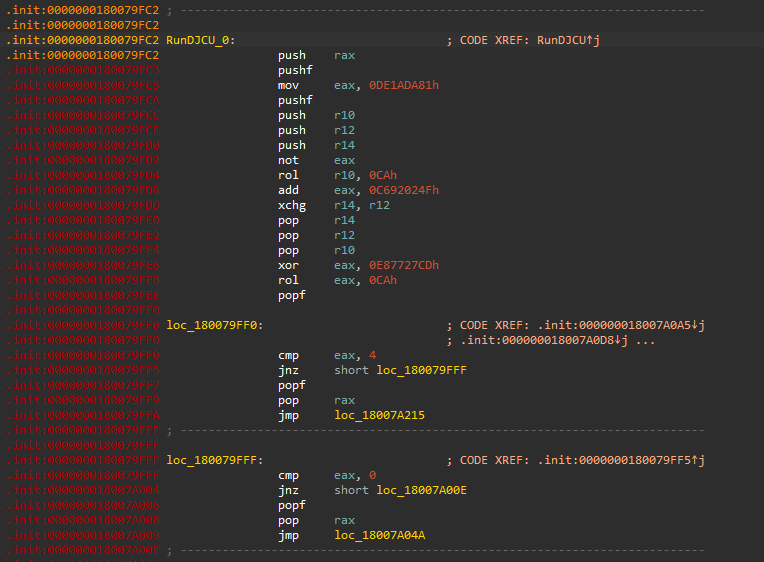Select the 'pop r14' instruction
Screen dimensions: 764x562
316,220
